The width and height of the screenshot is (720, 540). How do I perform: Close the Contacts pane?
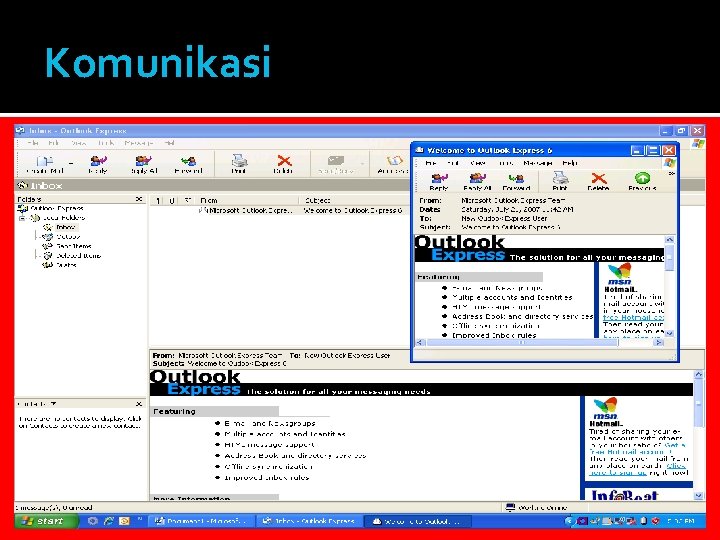139,404
